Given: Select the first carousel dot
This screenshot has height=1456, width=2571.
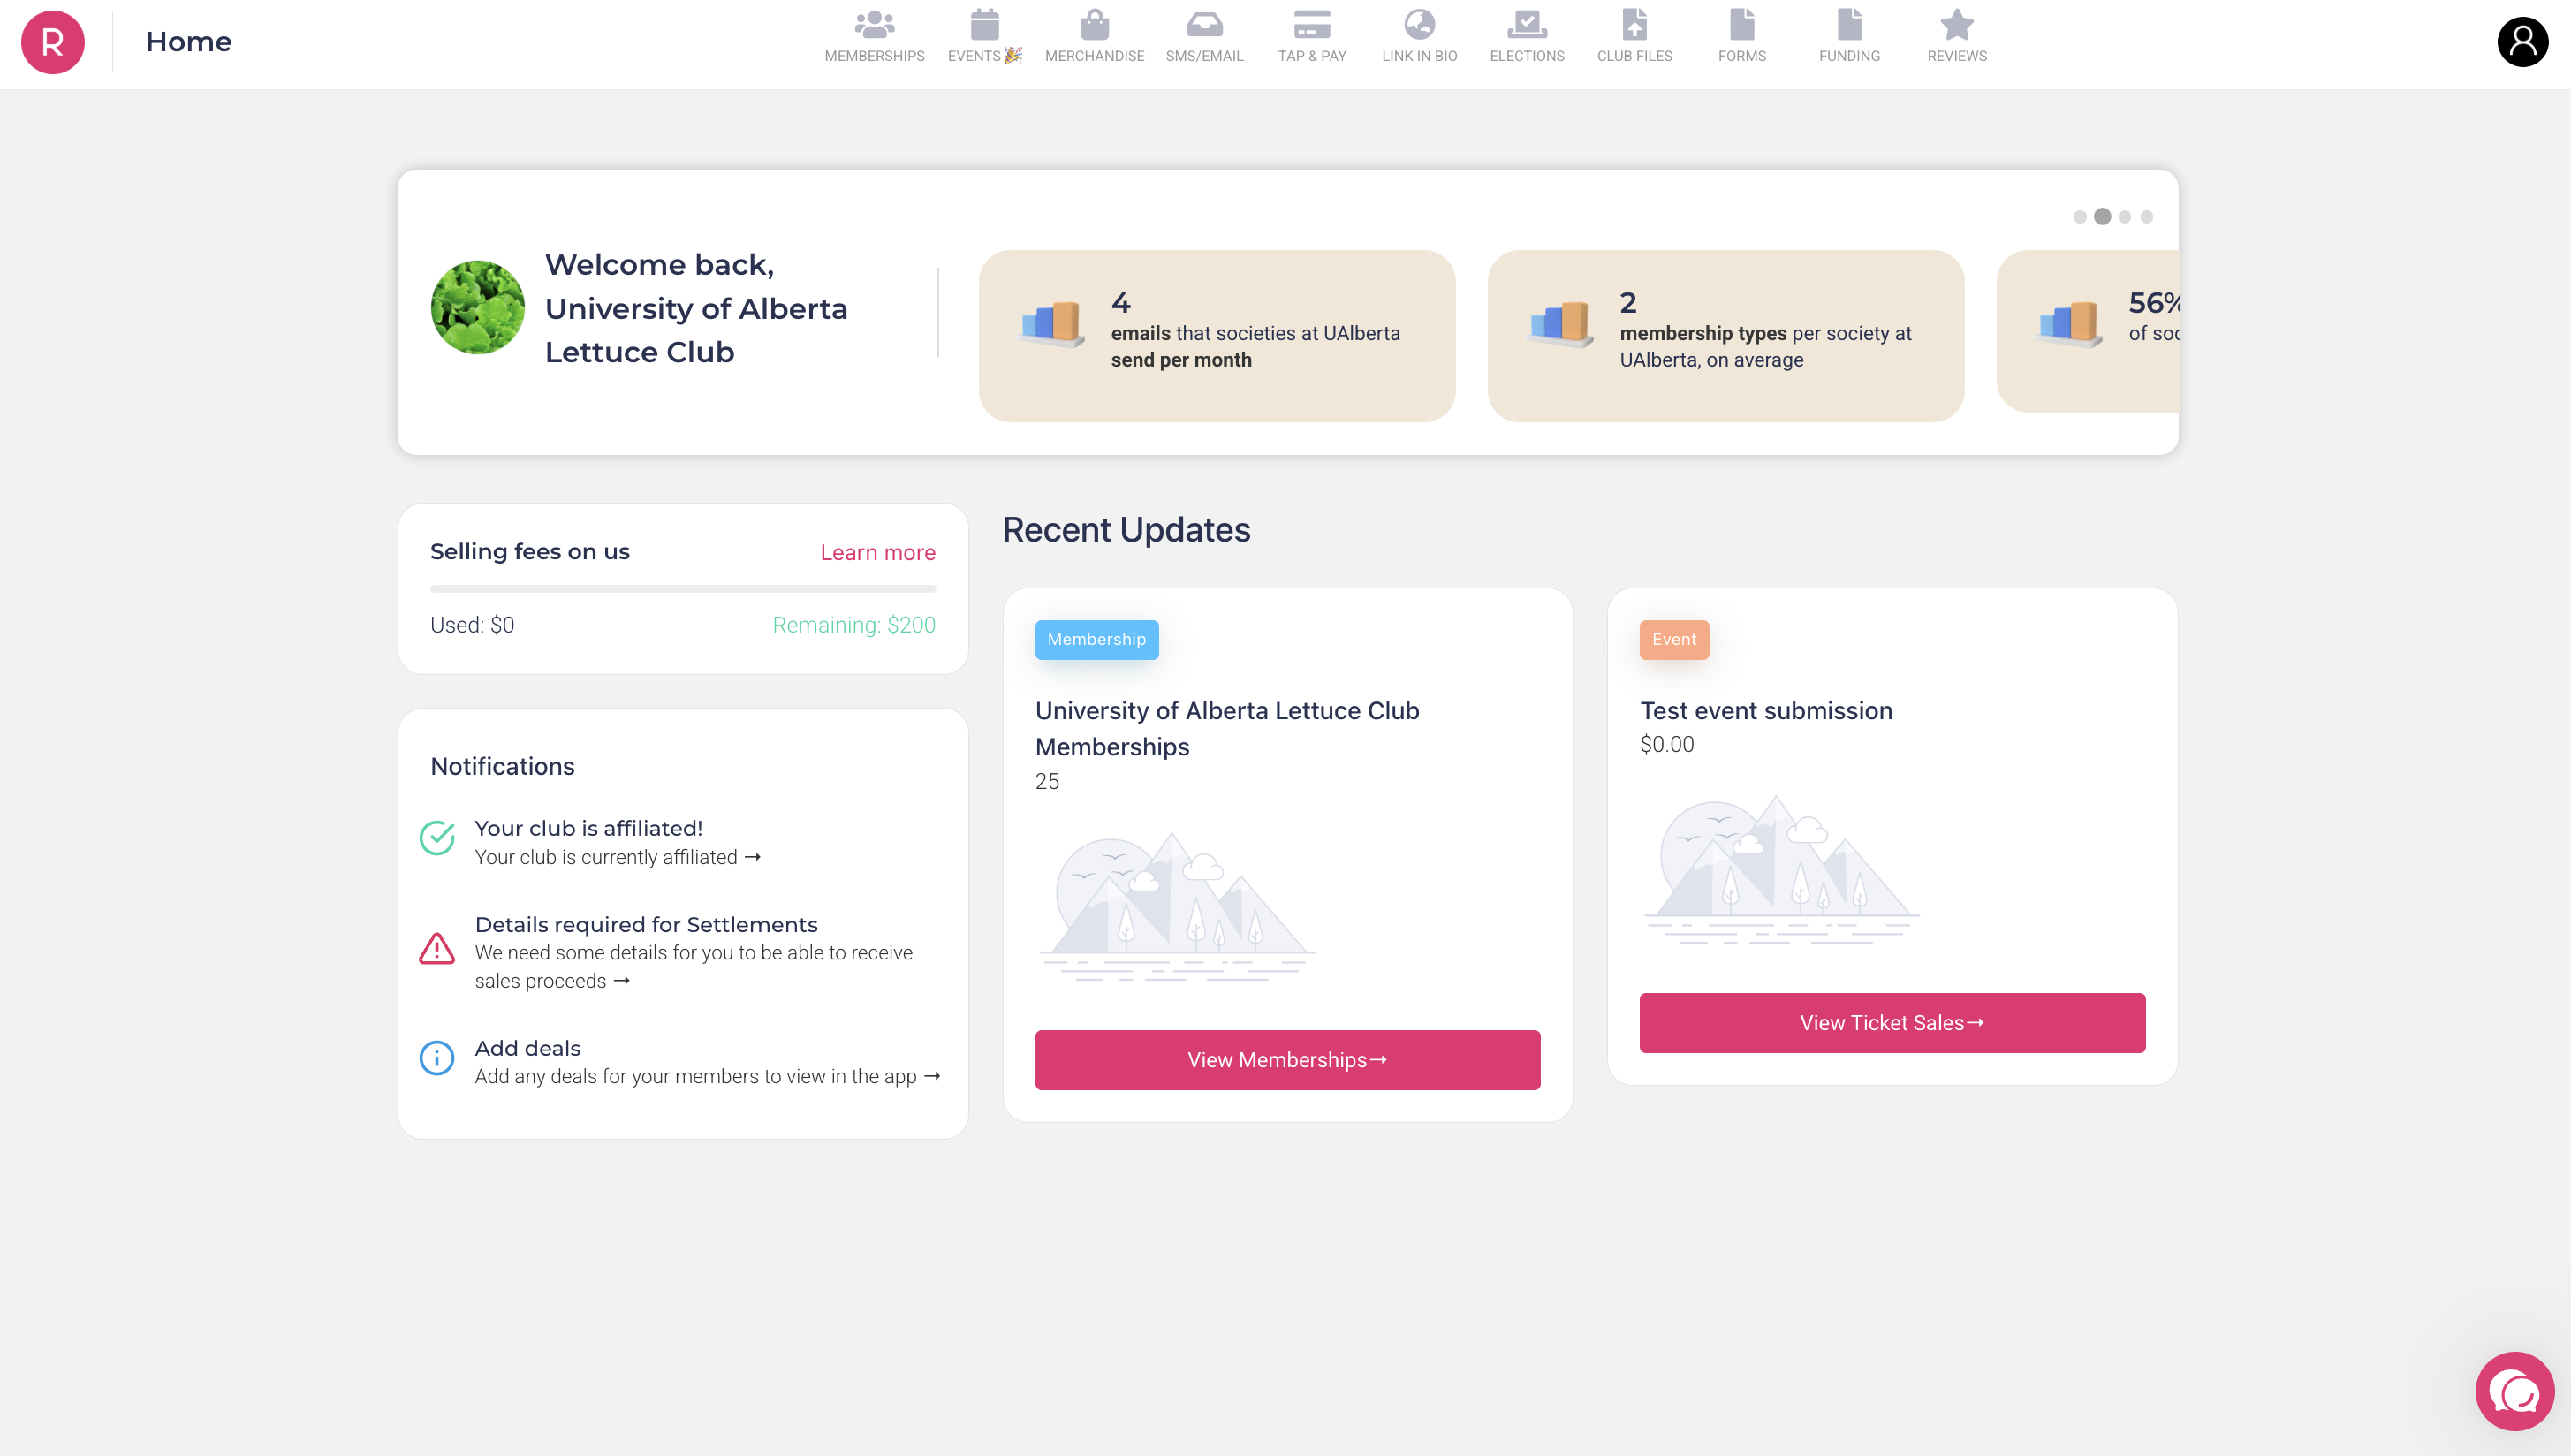Looking at the screenshot, I should point(2080,217).
